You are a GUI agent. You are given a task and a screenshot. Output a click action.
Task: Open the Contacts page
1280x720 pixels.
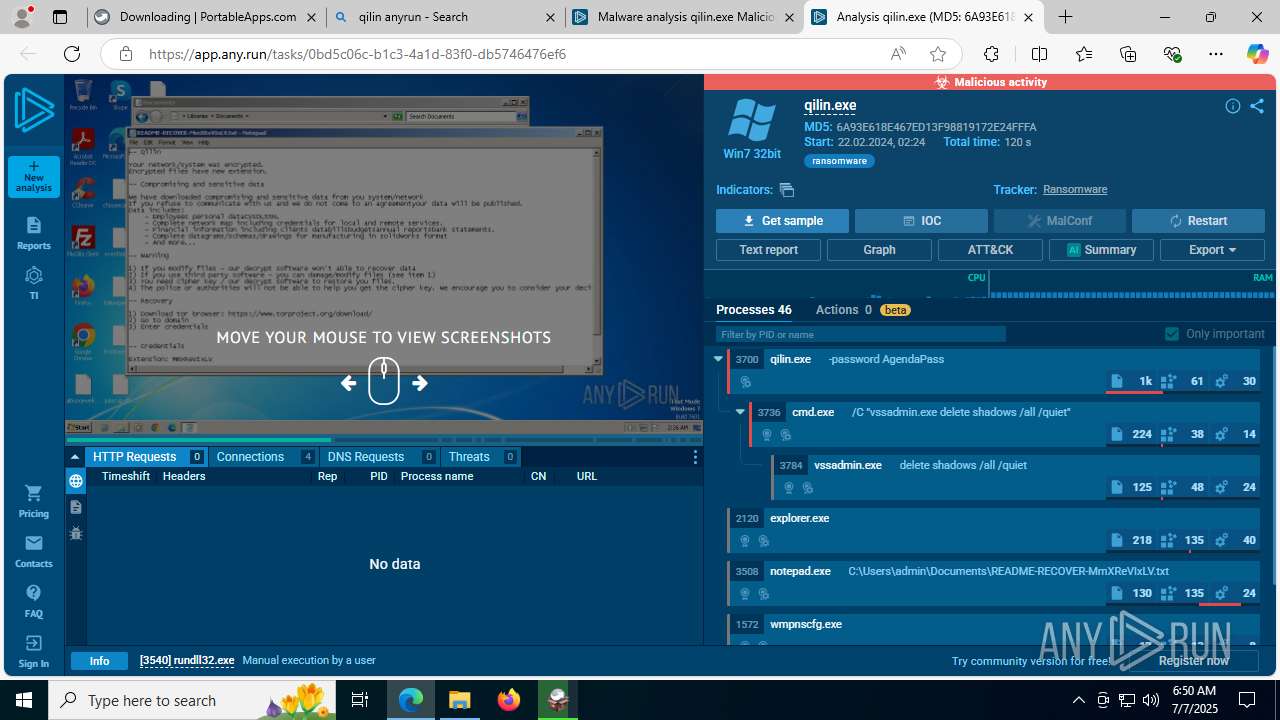click(34, 551)
